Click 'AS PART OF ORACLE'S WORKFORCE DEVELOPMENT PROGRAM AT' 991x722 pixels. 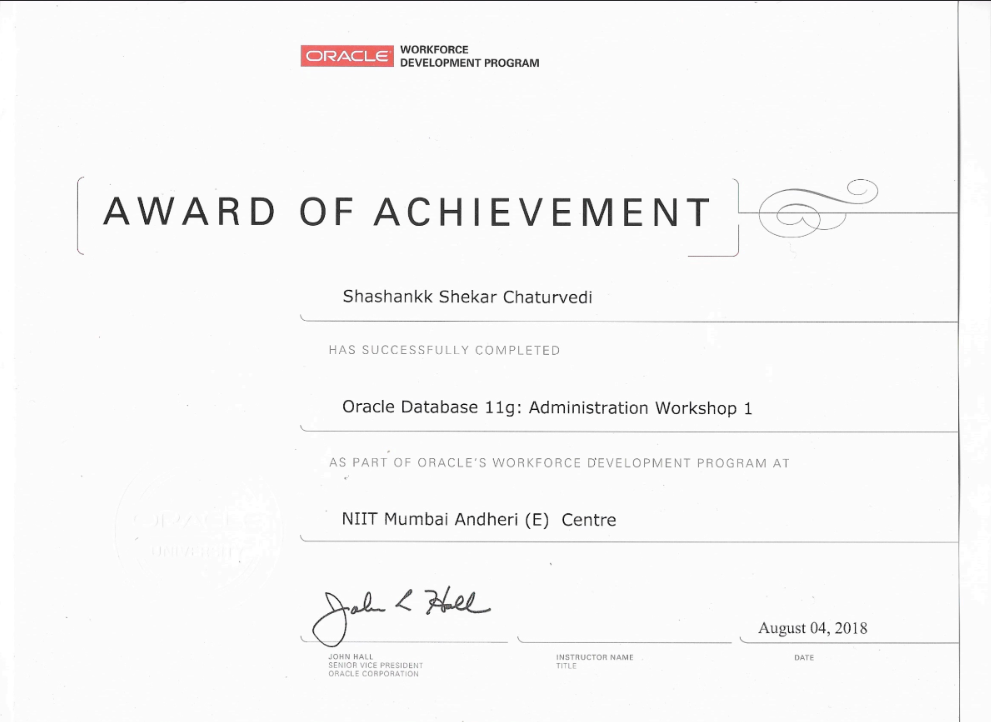[x=559, y=463]
